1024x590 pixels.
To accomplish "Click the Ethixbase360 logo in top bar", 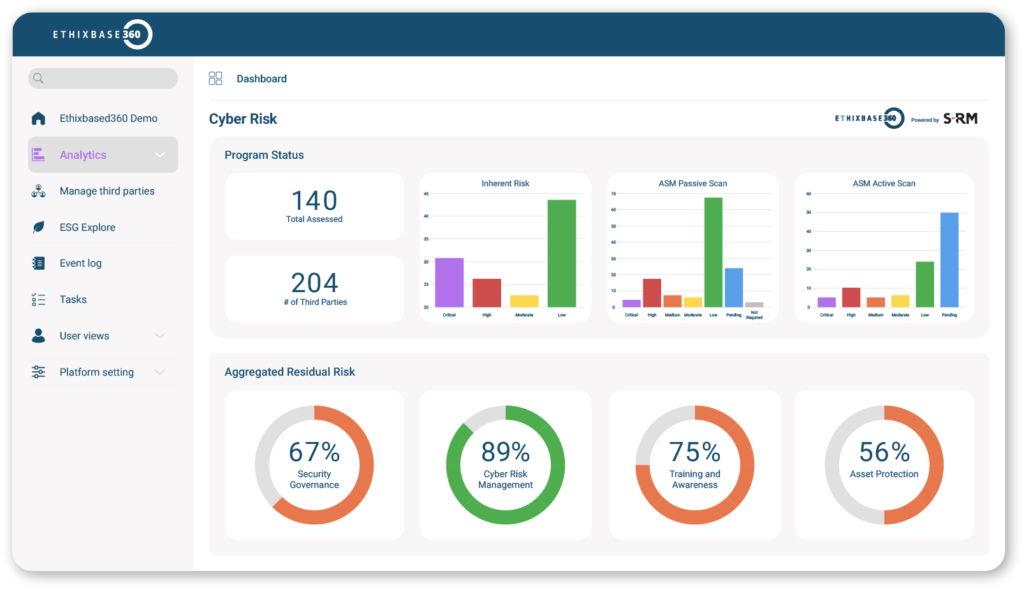I will (x=102, y=35).
